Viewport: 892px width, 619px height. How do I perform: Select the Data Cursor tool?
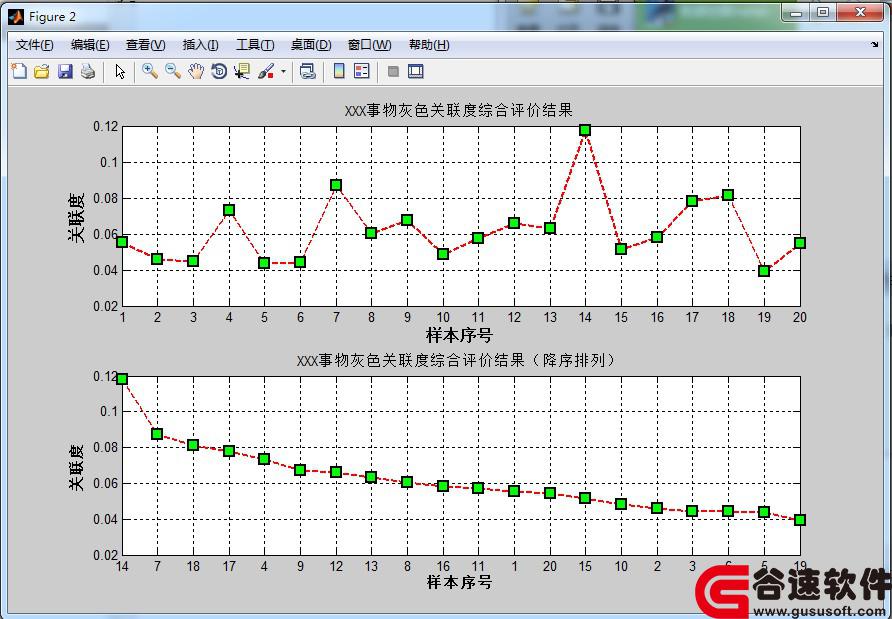pos(242,71)
